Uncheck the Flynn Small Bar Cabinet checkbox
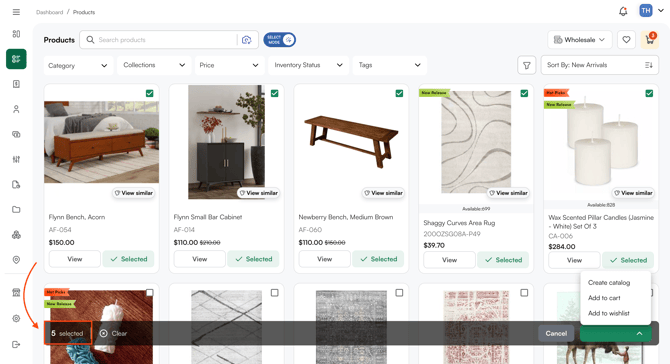 tap(274, 93)
